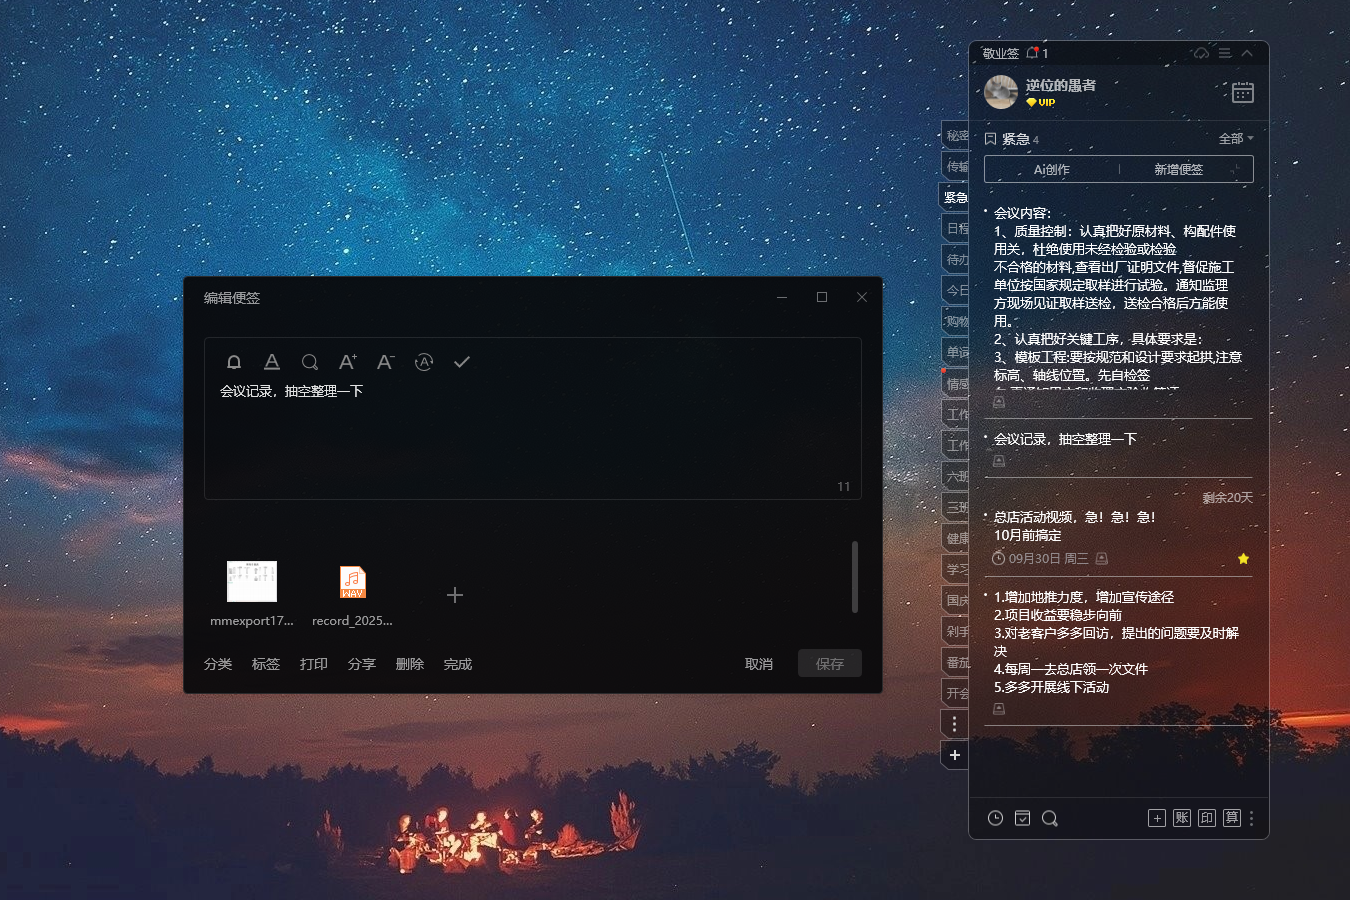
Task: Select the 紧急 category tab
Action: pos(955,197)
